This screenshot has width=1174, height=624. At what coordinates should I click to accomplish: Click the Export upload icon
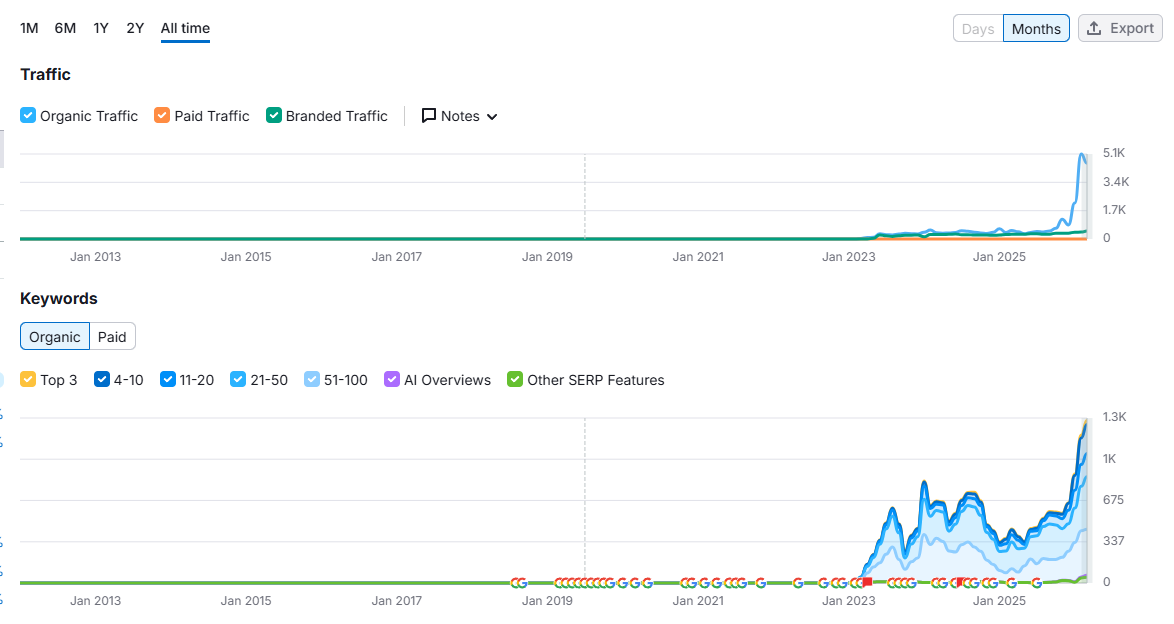pyautogui.click(x=1097, y=28)
